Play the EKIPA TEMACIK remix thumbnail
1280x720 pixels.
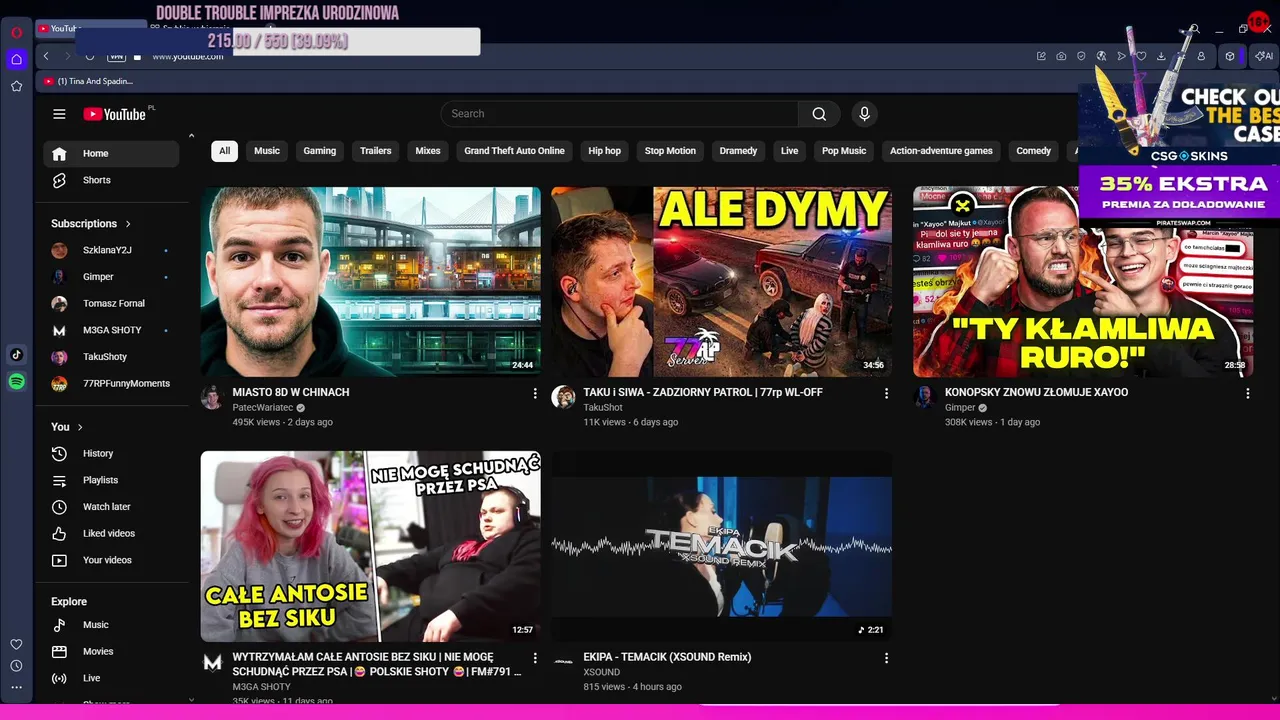tap(722, 546)
